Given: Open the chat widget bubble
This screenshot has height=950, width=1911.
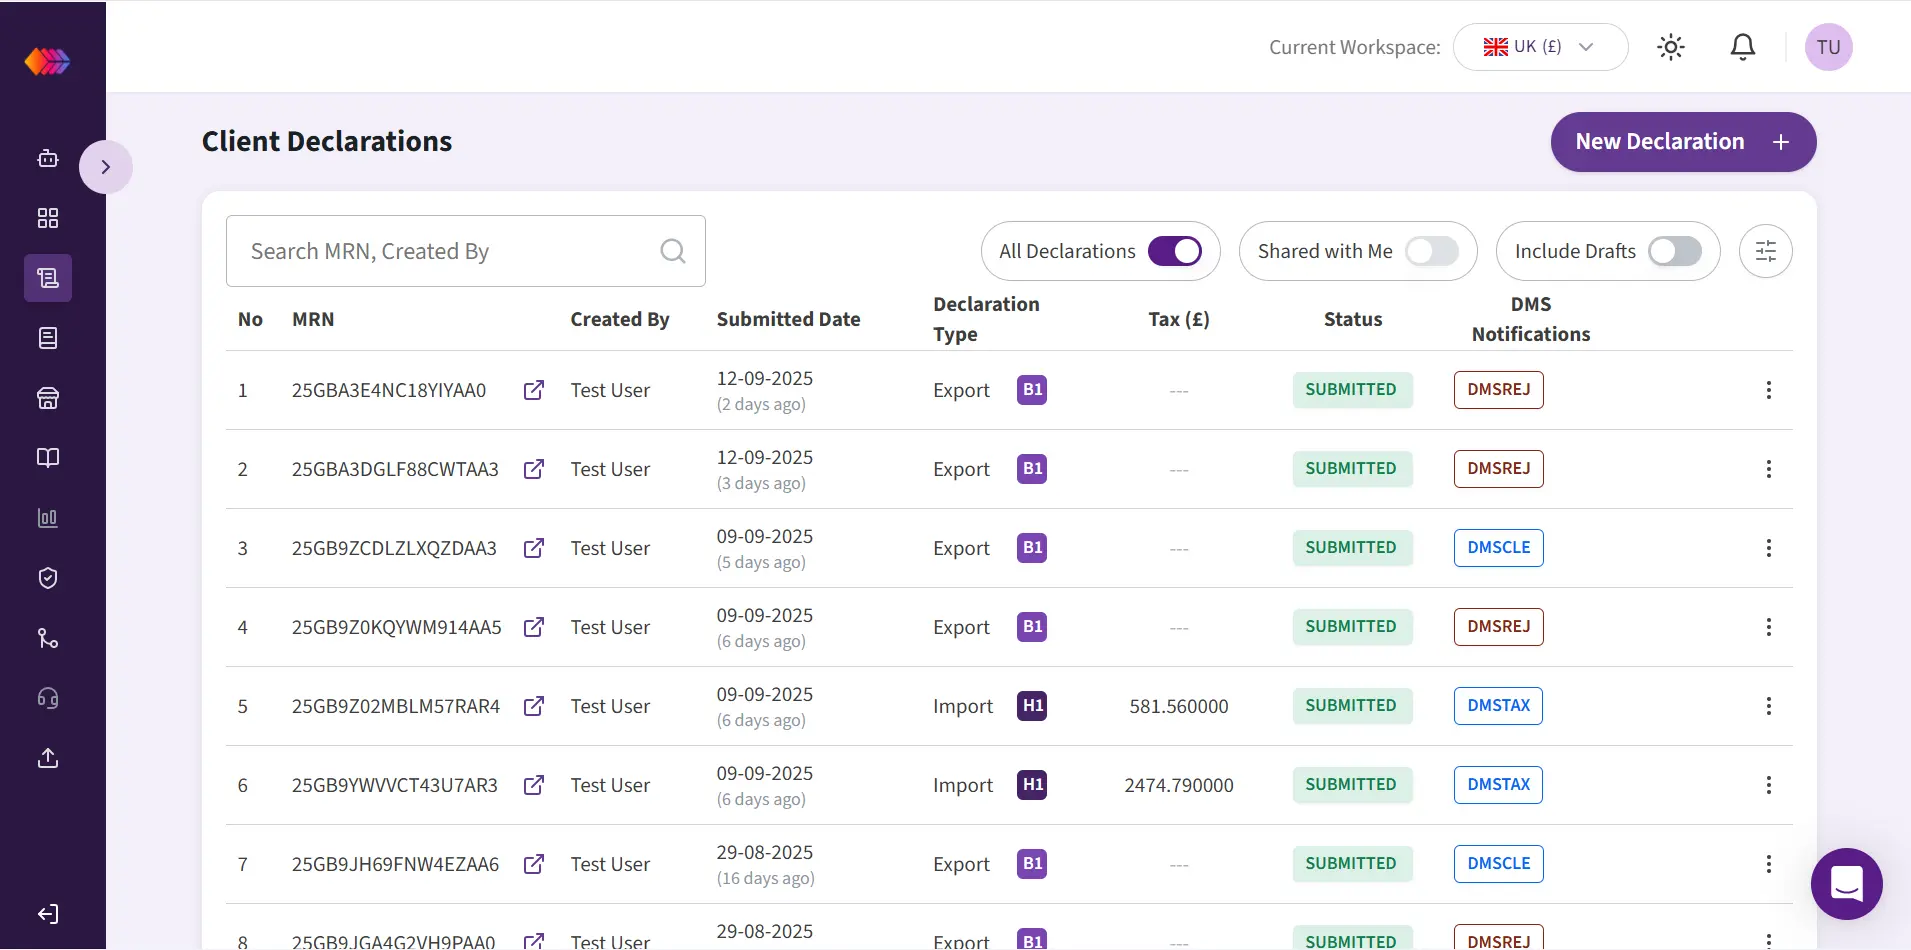Looking at the screenshot, I should point(1846,884).
